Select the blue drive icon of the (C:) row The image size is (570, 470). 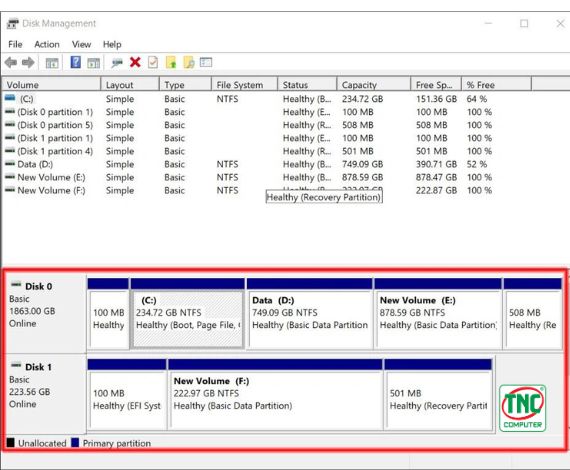point(10,98)
